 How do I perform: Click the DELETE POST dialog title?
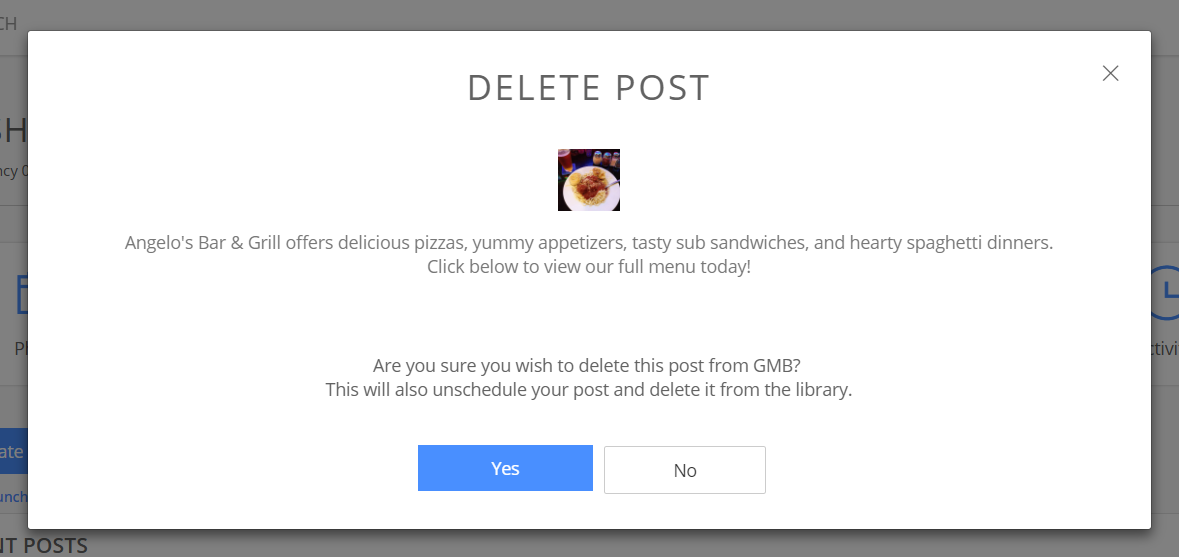click(588, 88)
